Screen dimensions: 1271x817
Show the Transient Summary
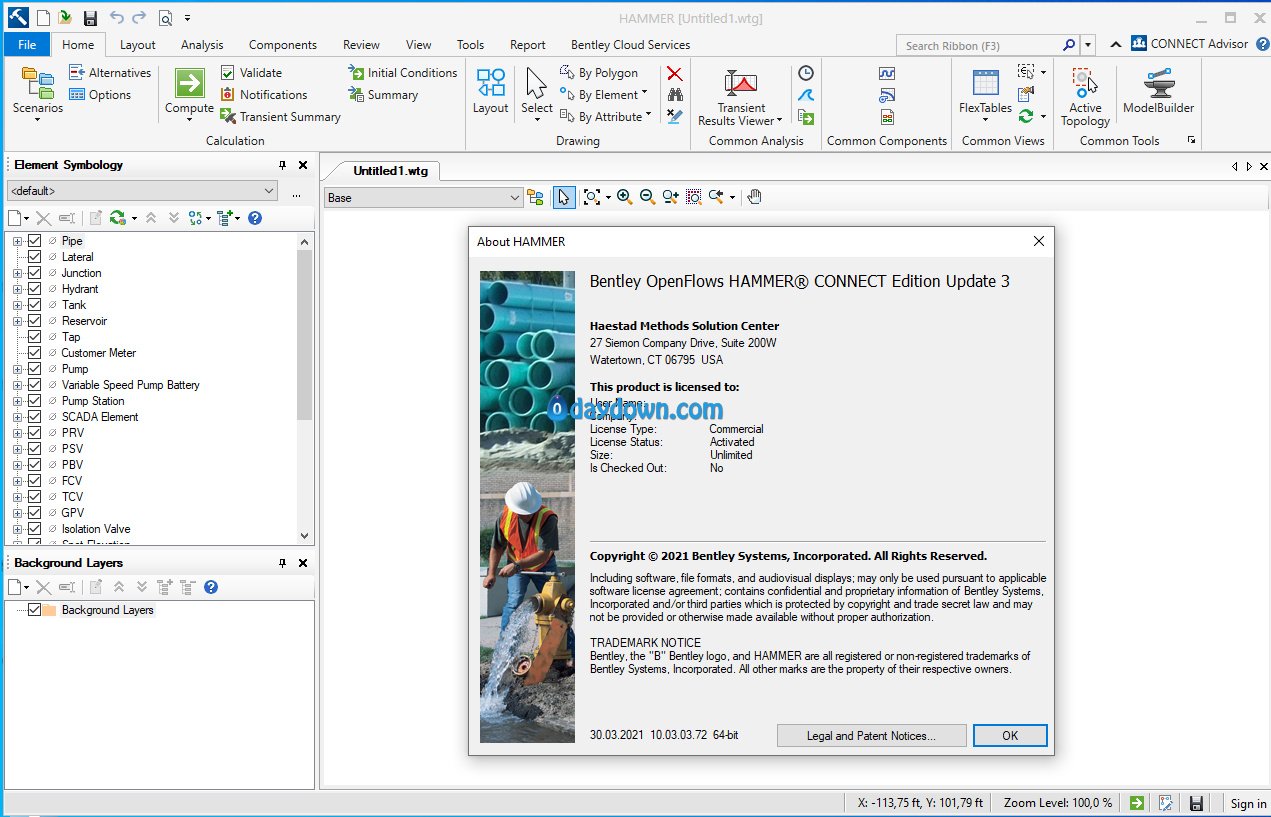281,117
